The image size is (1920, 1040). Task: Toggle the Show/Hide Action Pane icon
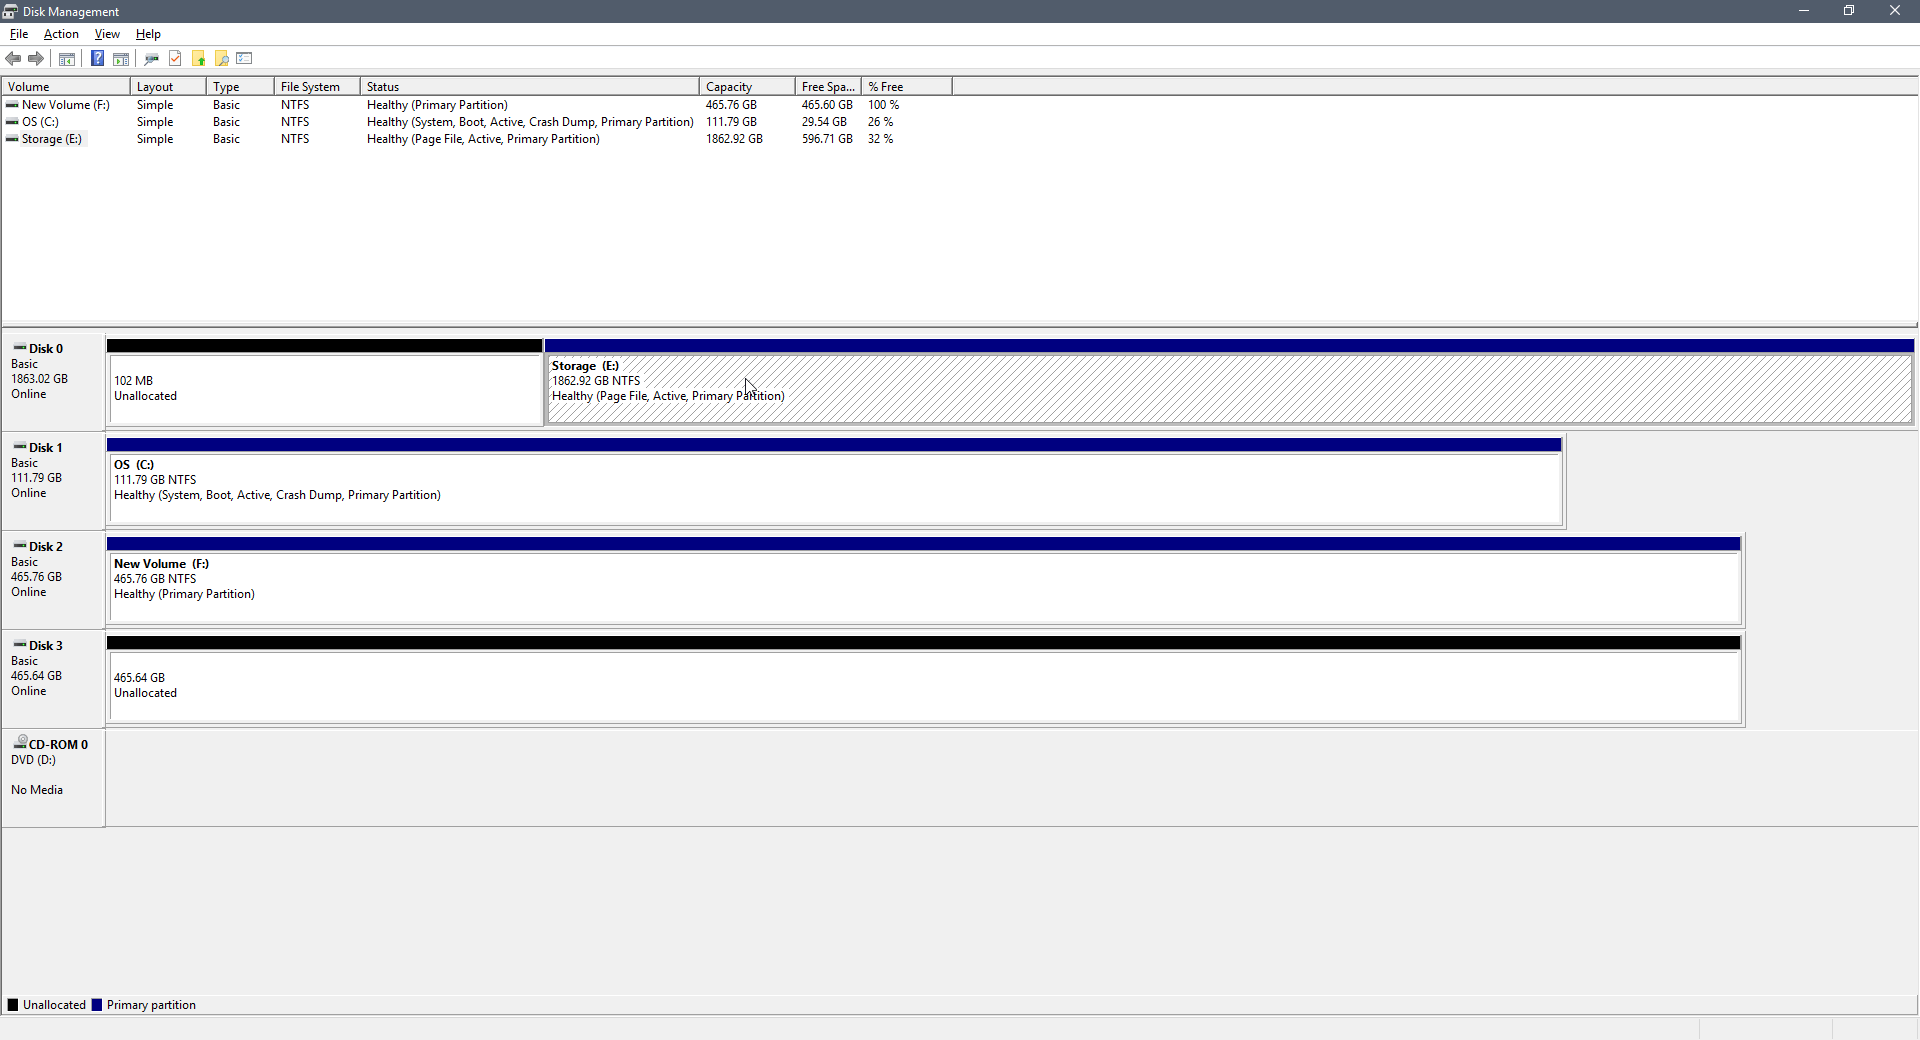[x=121, y=59]
